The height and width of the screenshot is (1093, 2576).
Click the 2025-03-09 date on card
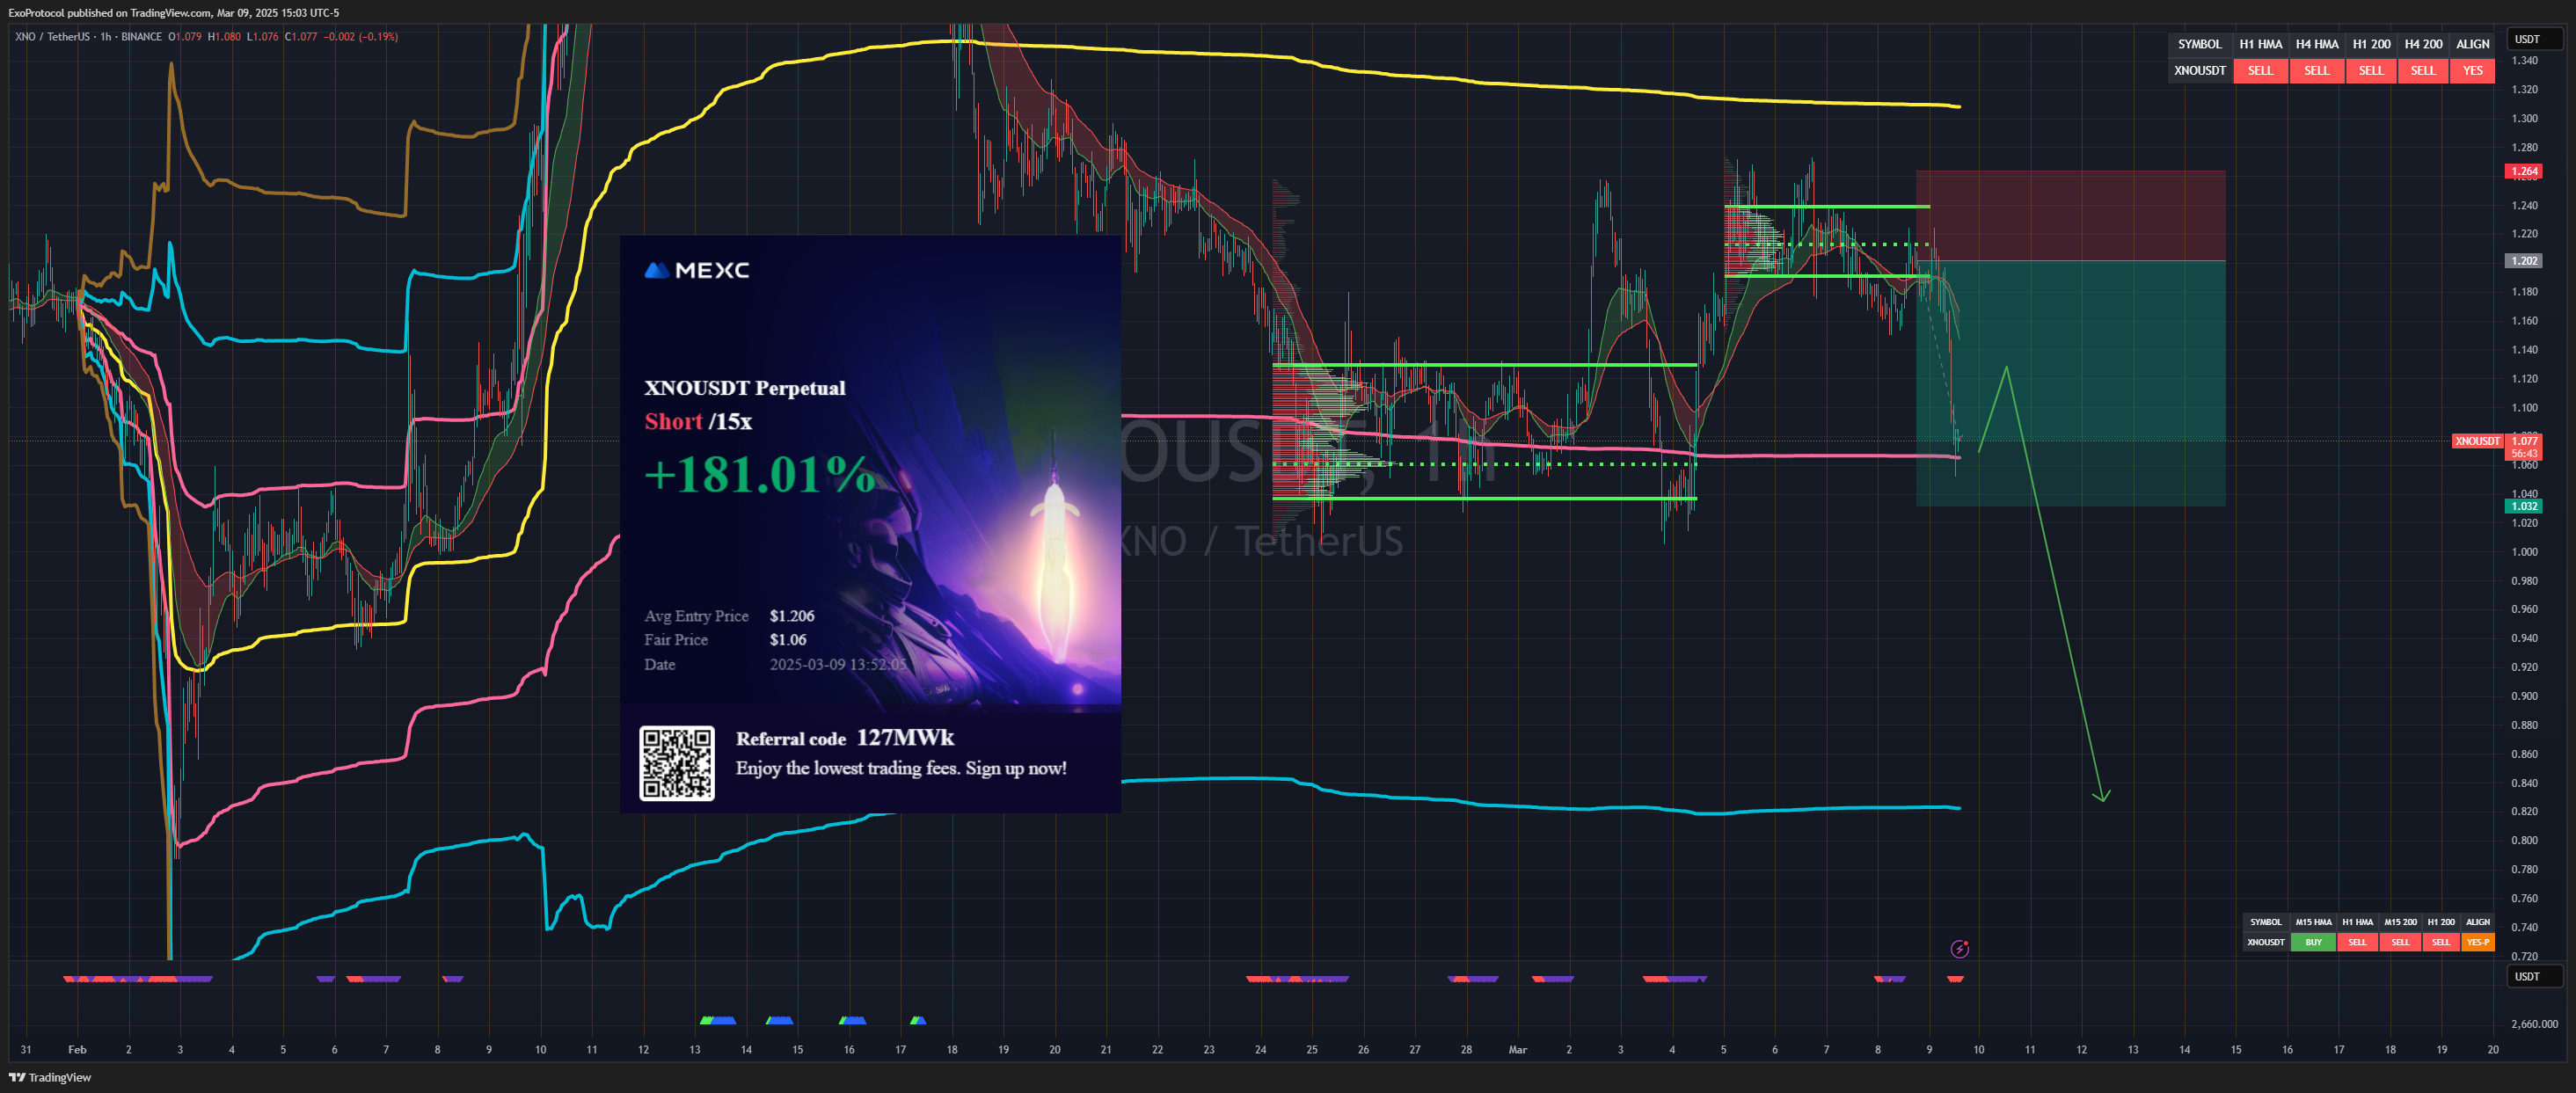tap(838, 665)
